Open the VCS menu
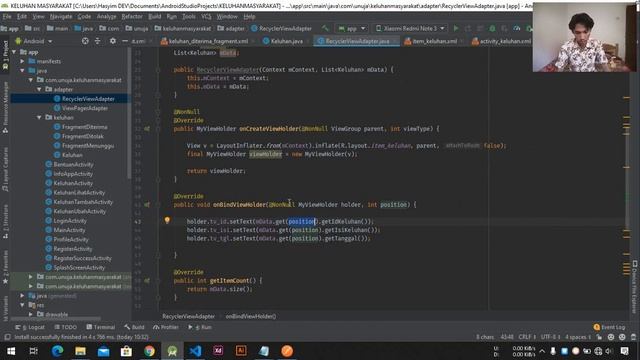The height and width of the screenshot is (360, 640). point(206,16)
